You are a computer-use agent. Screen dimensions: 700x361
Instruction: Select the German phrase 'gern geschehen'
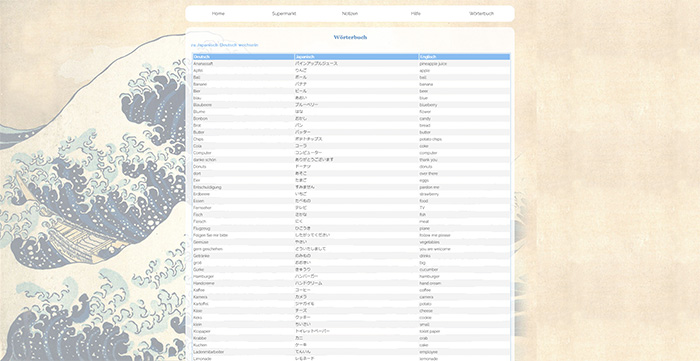[208, 249]
